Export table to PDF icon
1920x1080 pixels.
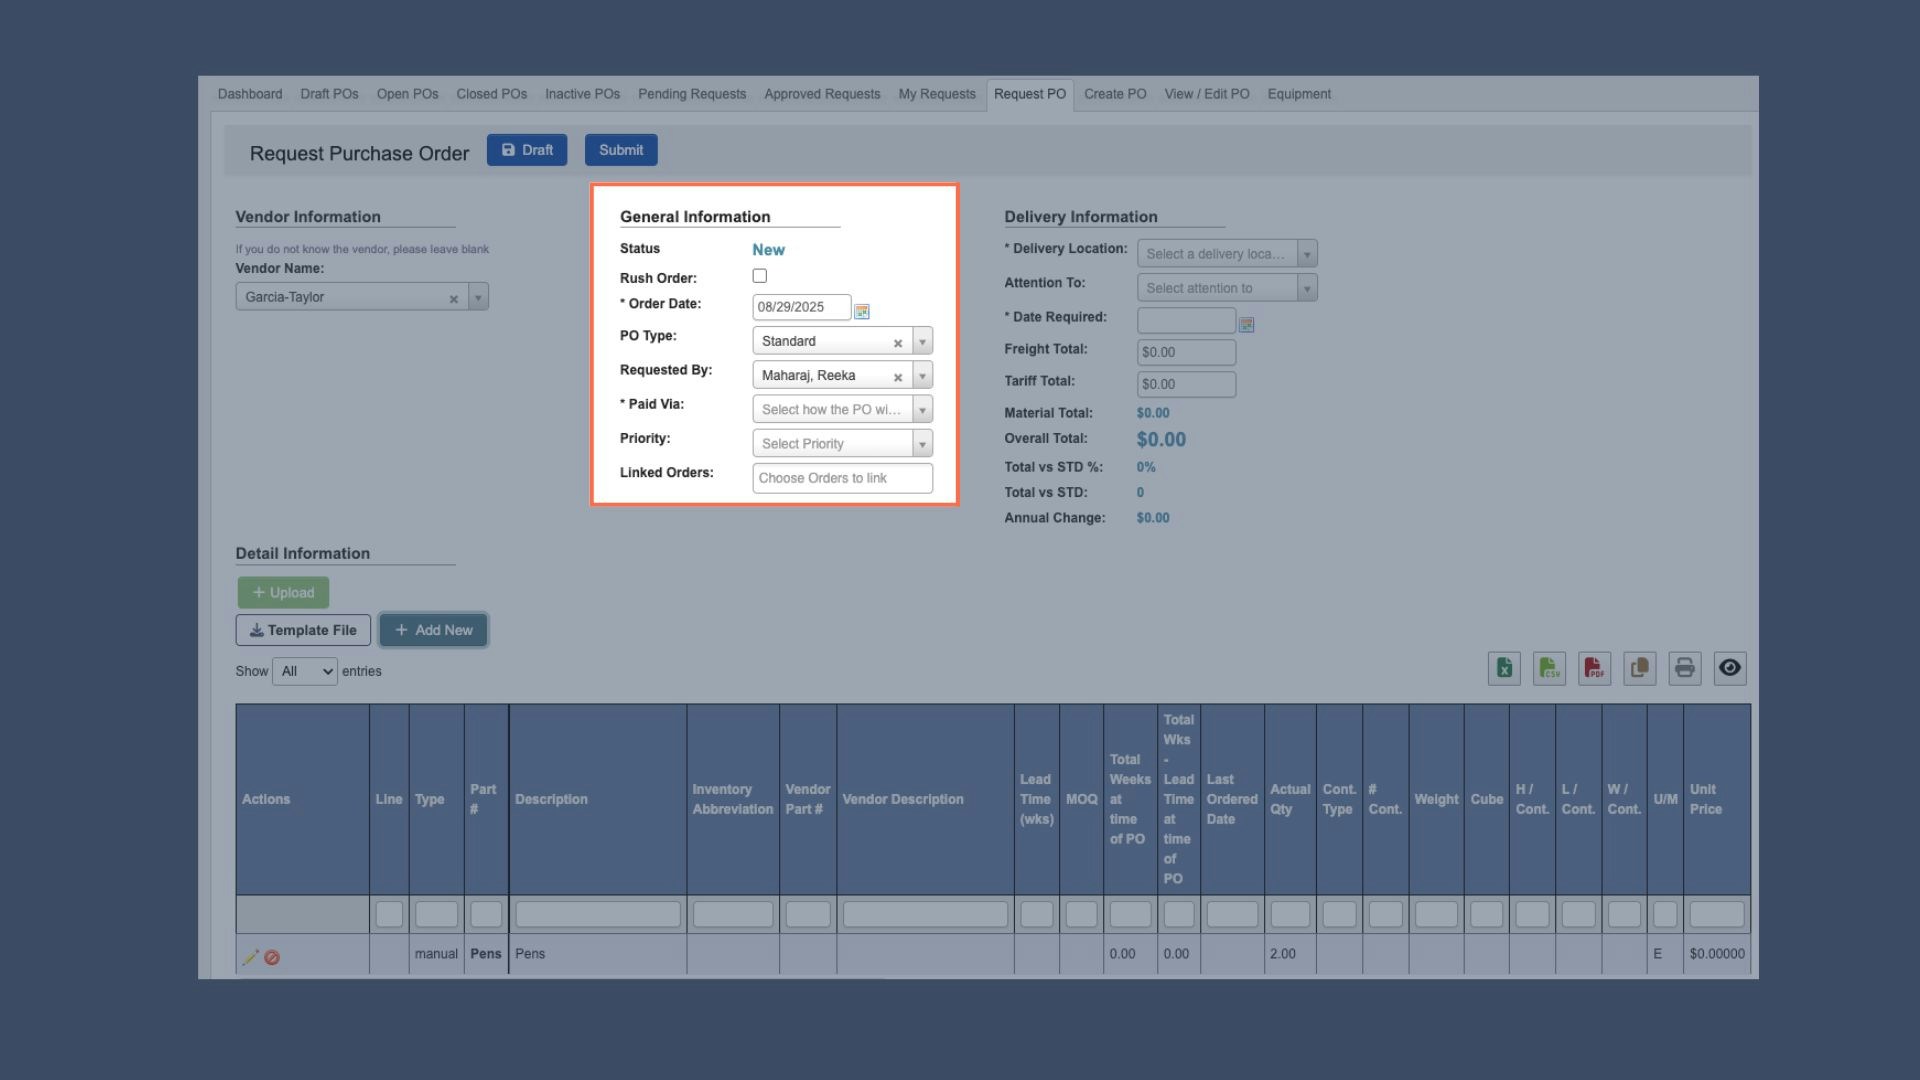click(x=1594, y=668)
